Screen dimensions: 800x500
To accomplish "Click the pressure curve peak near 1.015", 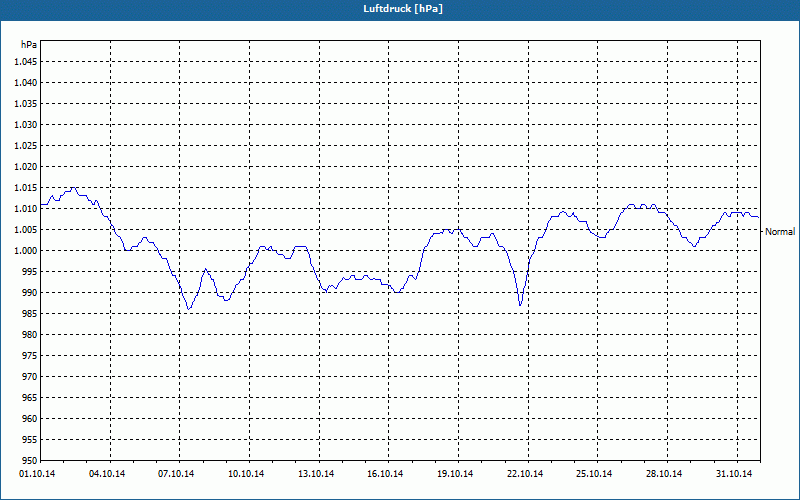I will pyautogui.click(x=74, y=188).
